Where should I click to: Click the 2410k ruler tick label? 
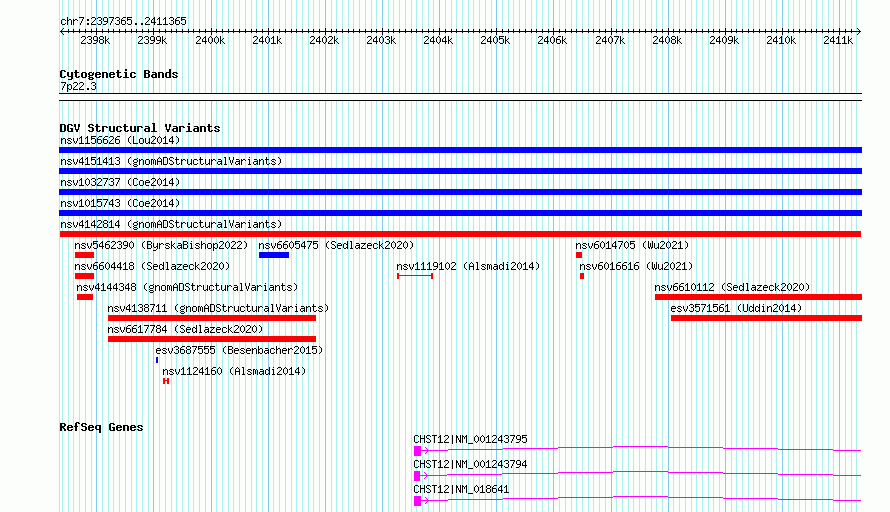[780, 40]
